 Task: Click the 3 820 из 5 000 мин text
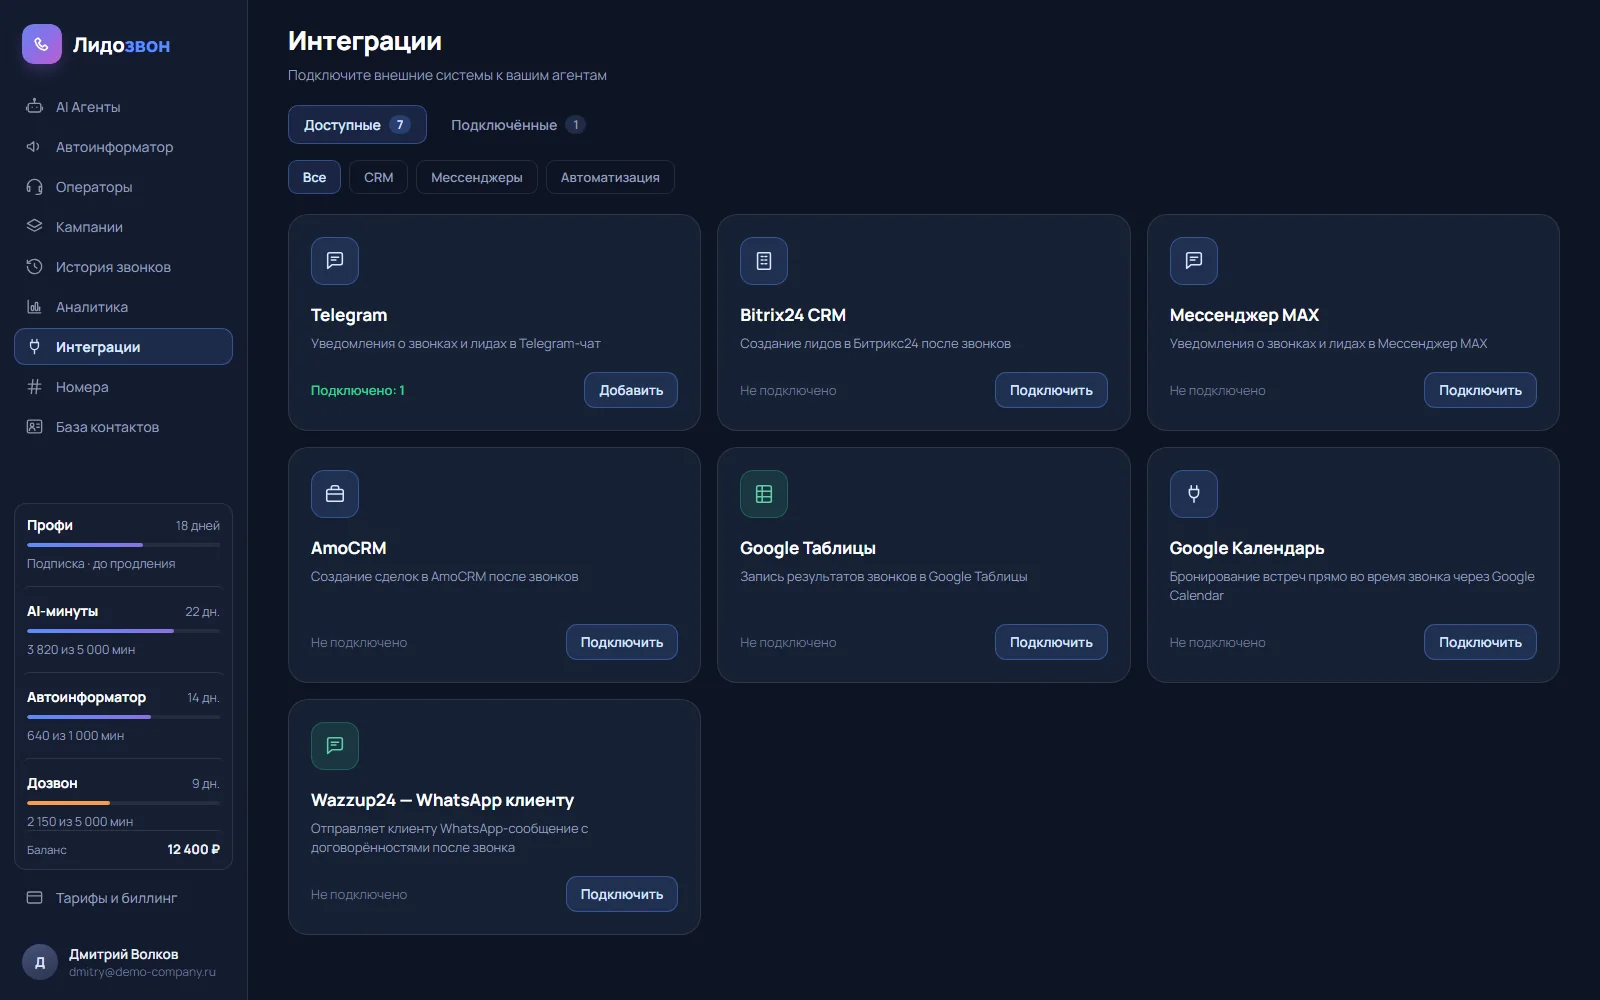click(81, 649)
